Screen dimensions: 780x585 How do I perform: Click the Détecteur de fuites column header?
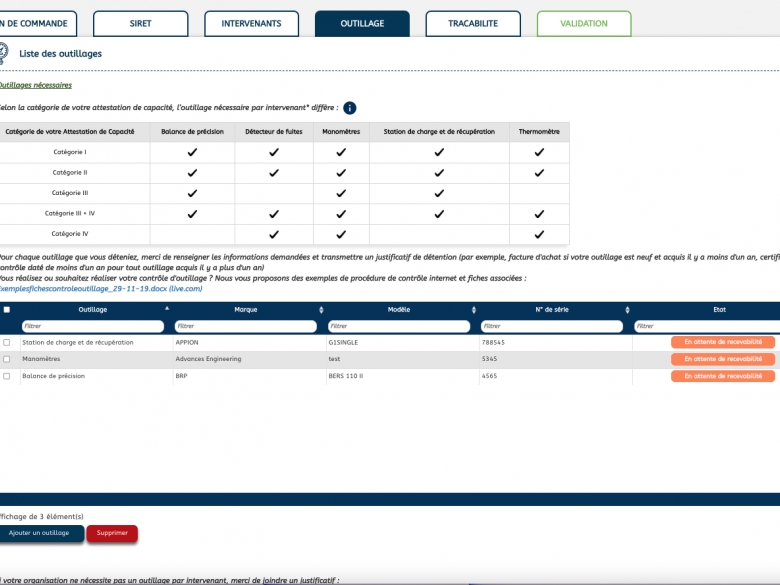[x=274, y=132]
